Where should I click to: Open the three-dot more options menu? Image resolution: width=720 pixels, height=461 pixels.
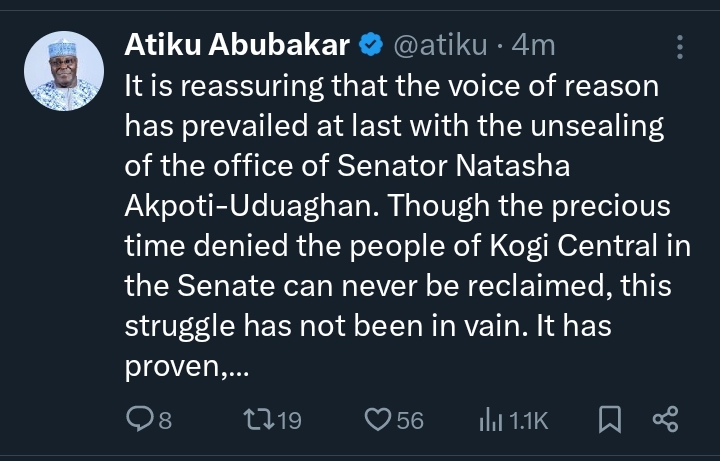pos(680,47)
